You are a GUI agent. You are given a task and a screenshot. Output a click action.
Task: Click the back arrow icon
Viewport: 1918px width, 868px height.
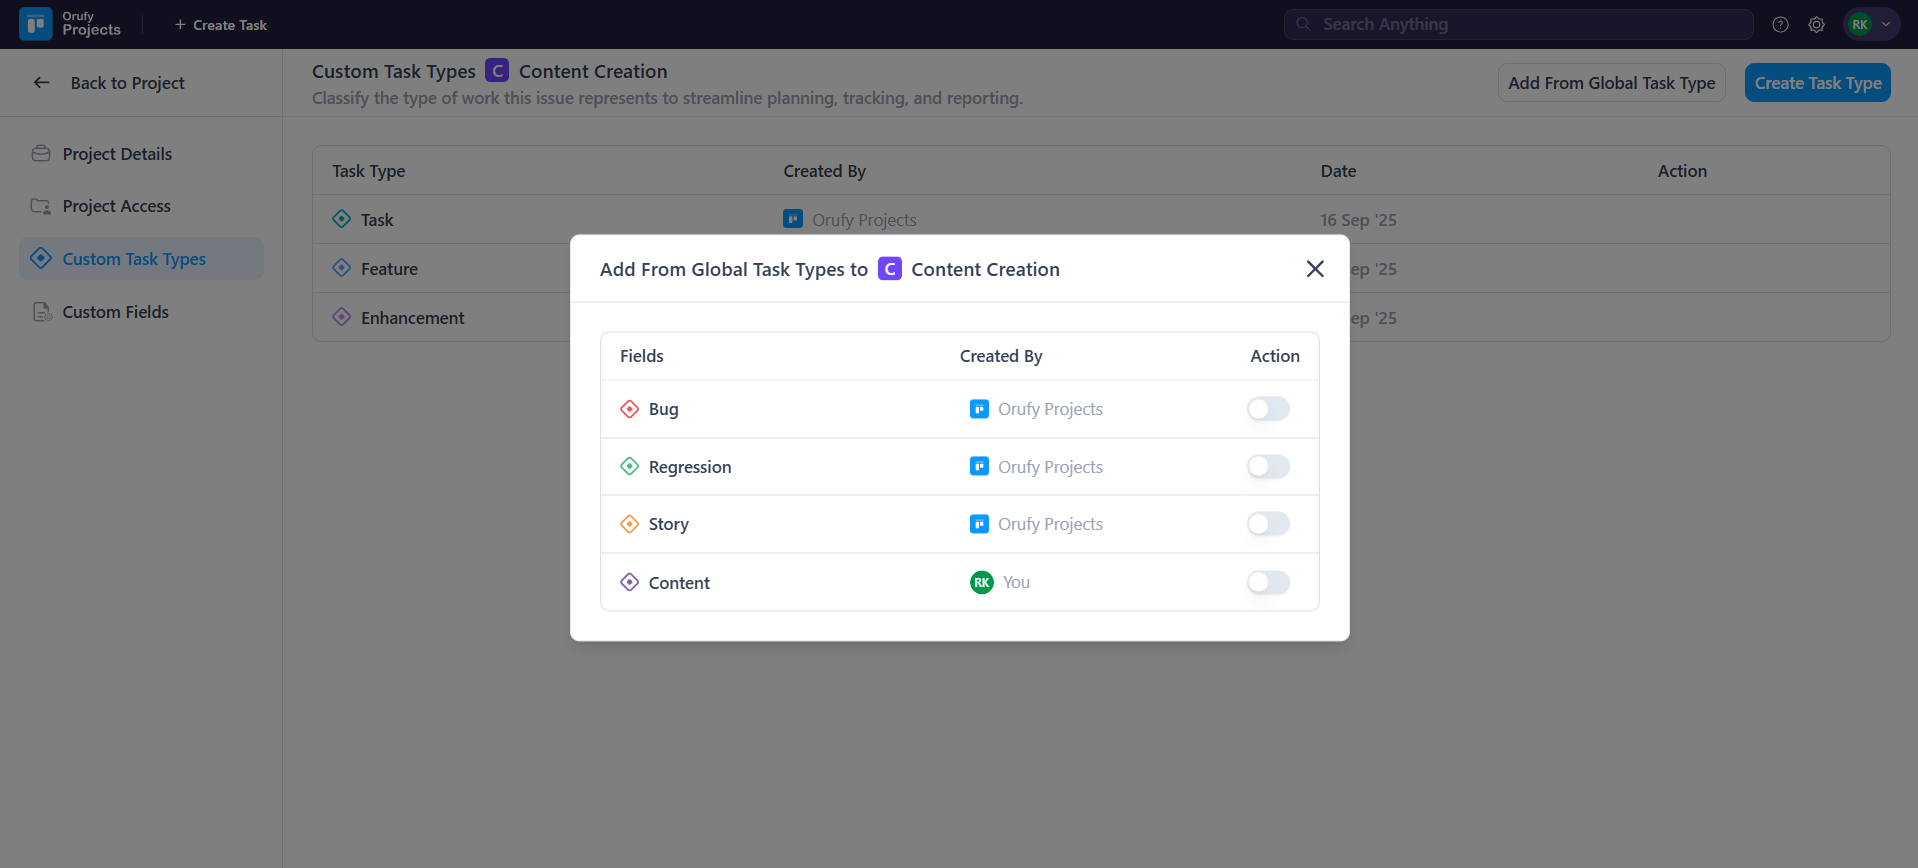click(x=41, y=83)
